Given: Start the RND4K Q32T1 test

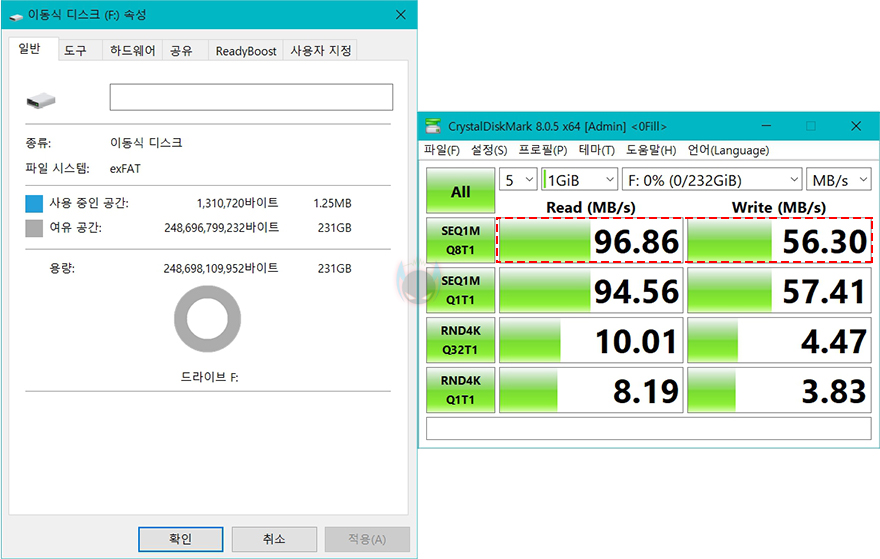Looking at the screenshot, I should click(x=460, y=340).
